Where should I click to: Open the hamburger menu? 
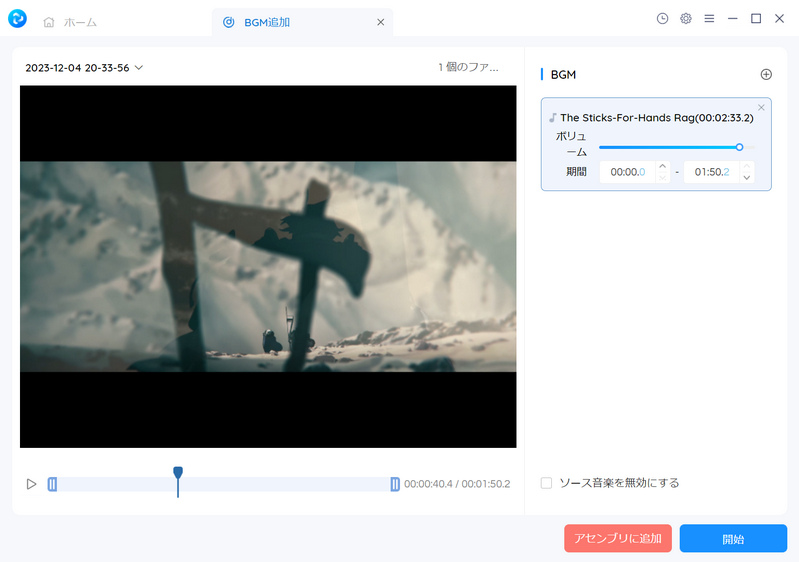709,18
